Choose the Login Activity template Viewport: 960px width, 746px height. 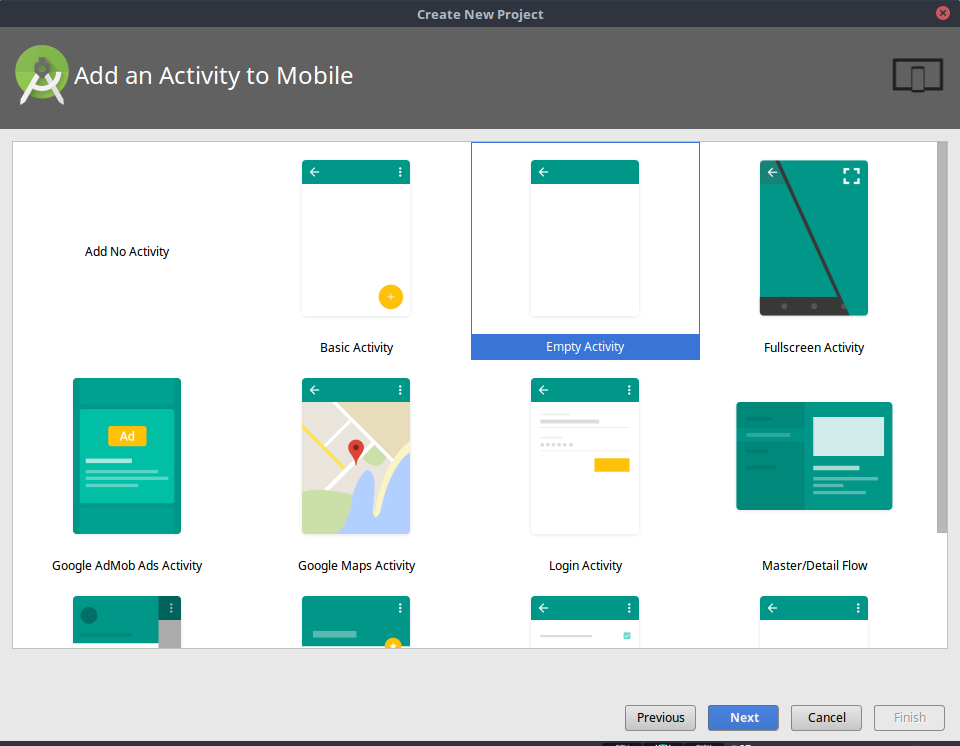click(x=585, y=456)
